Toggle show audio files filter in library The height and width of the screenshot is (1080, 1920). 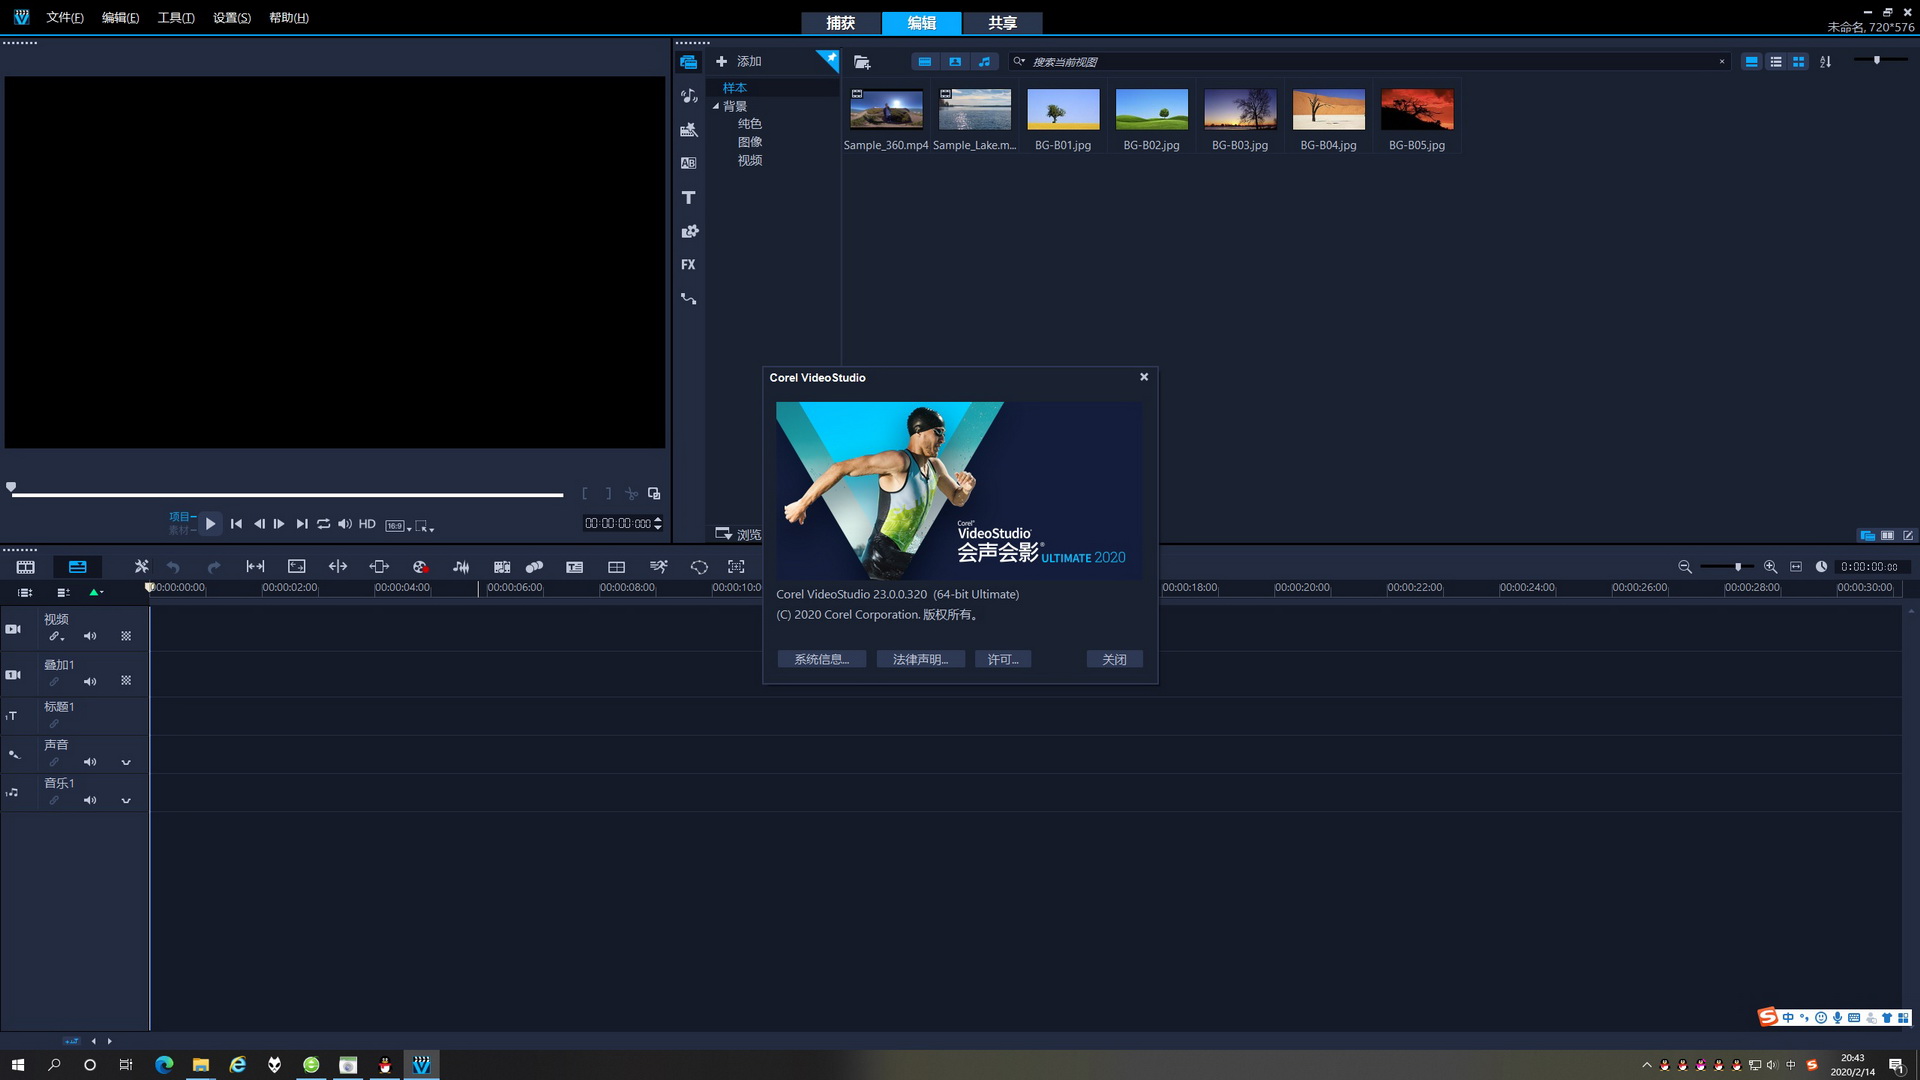(985, 62)
